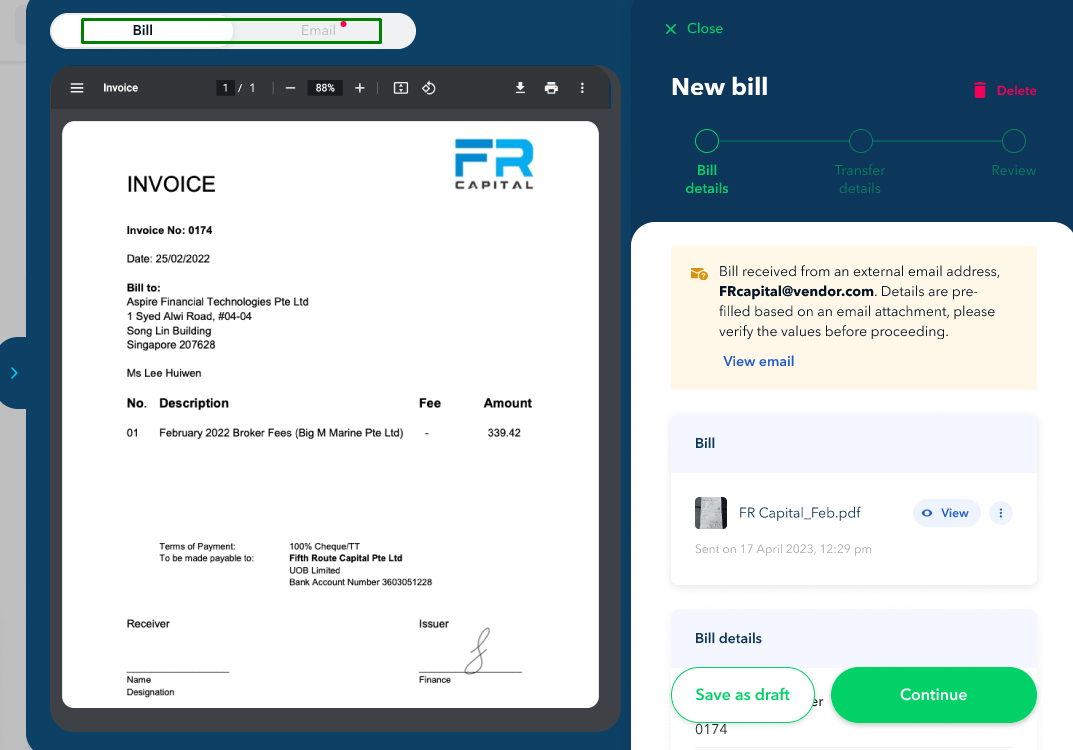
Task: Click the trash icon next to Delete
Action: click(x=980, y=90)
